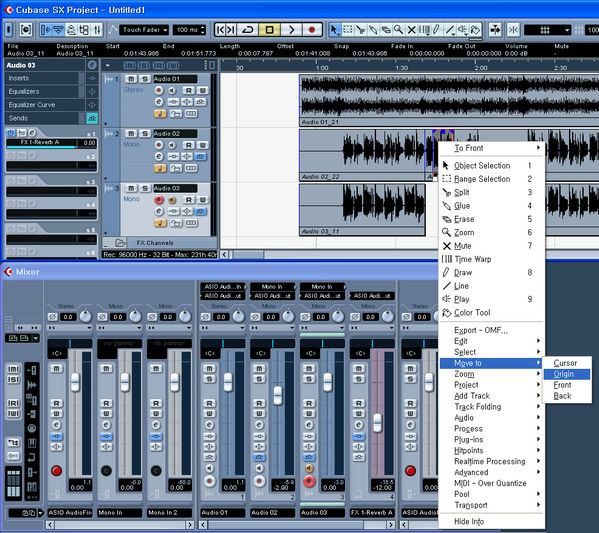This screenshot has width=599, height=533.
Task: Toggle Snap to Zero Crossing icon
Action: pyautogui.click(x=513, y=30)
